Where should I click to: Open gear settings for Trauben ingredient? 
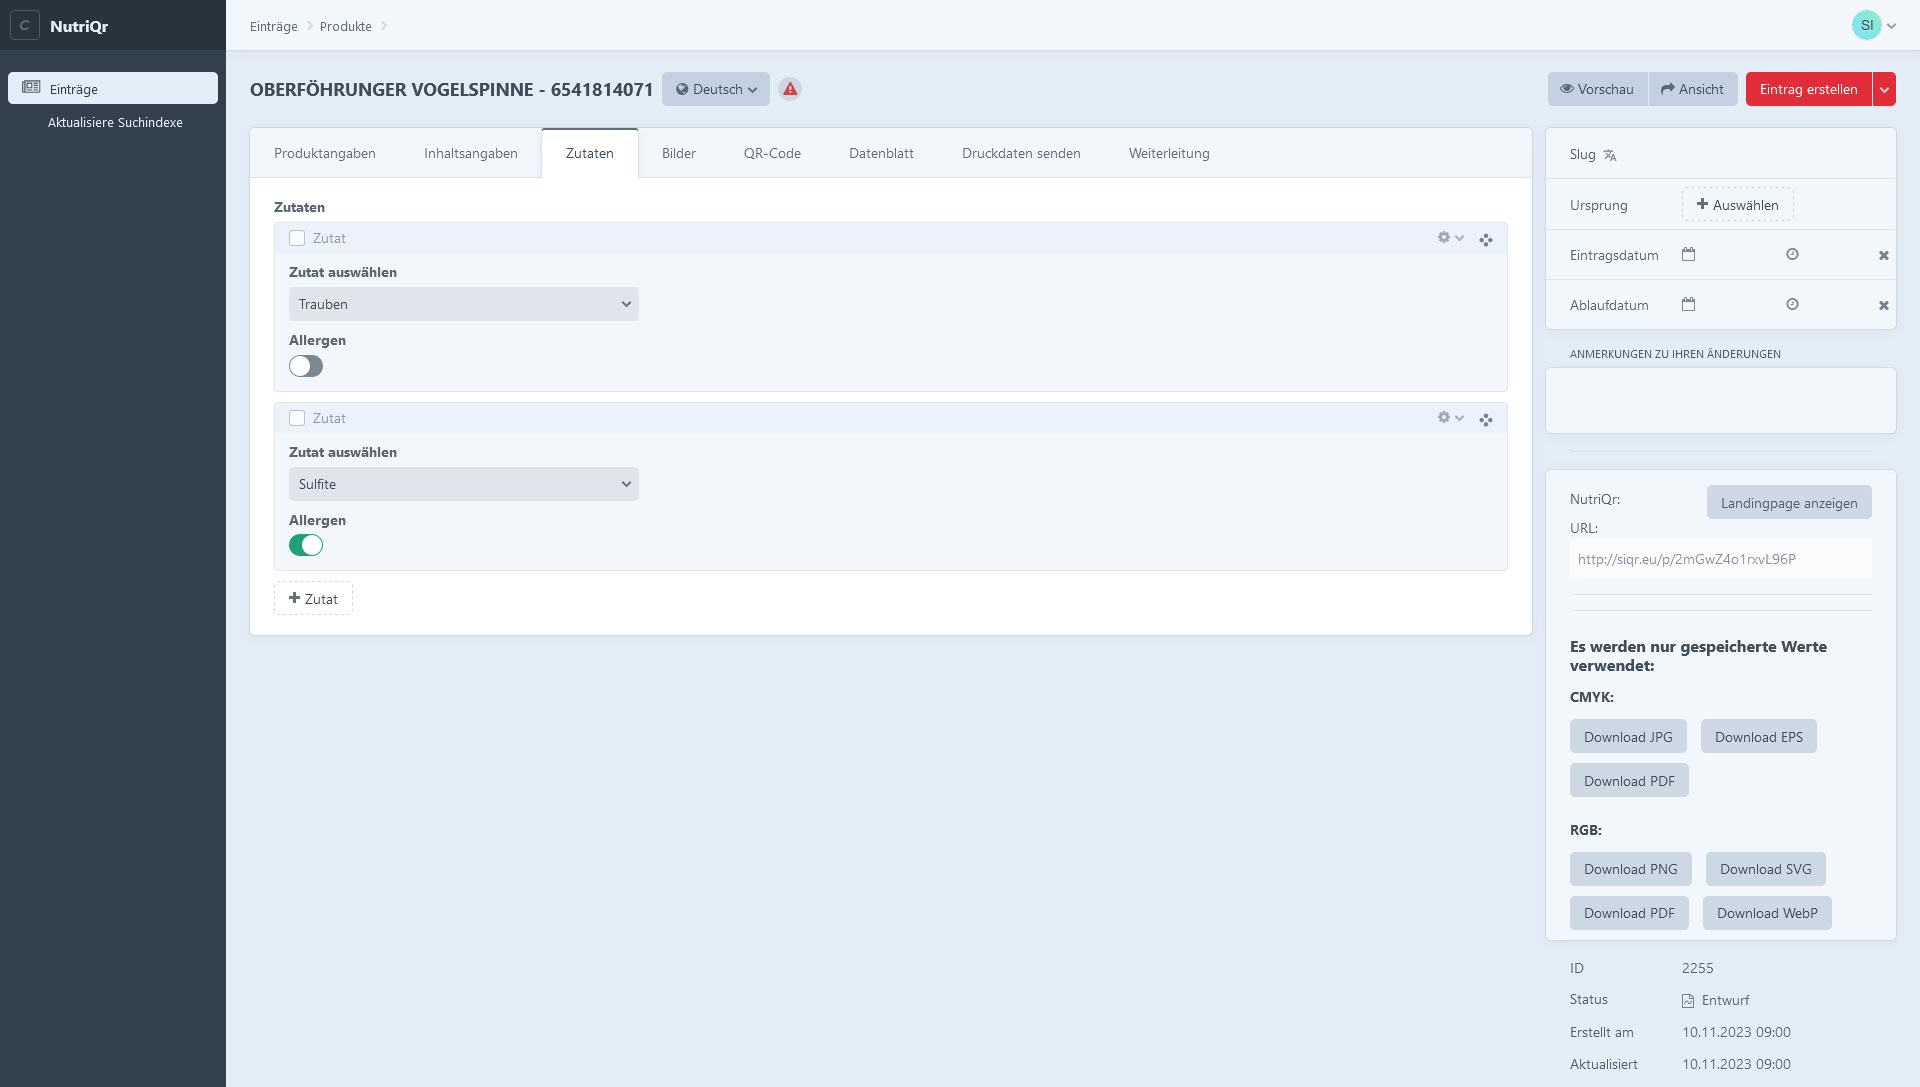1449,238
